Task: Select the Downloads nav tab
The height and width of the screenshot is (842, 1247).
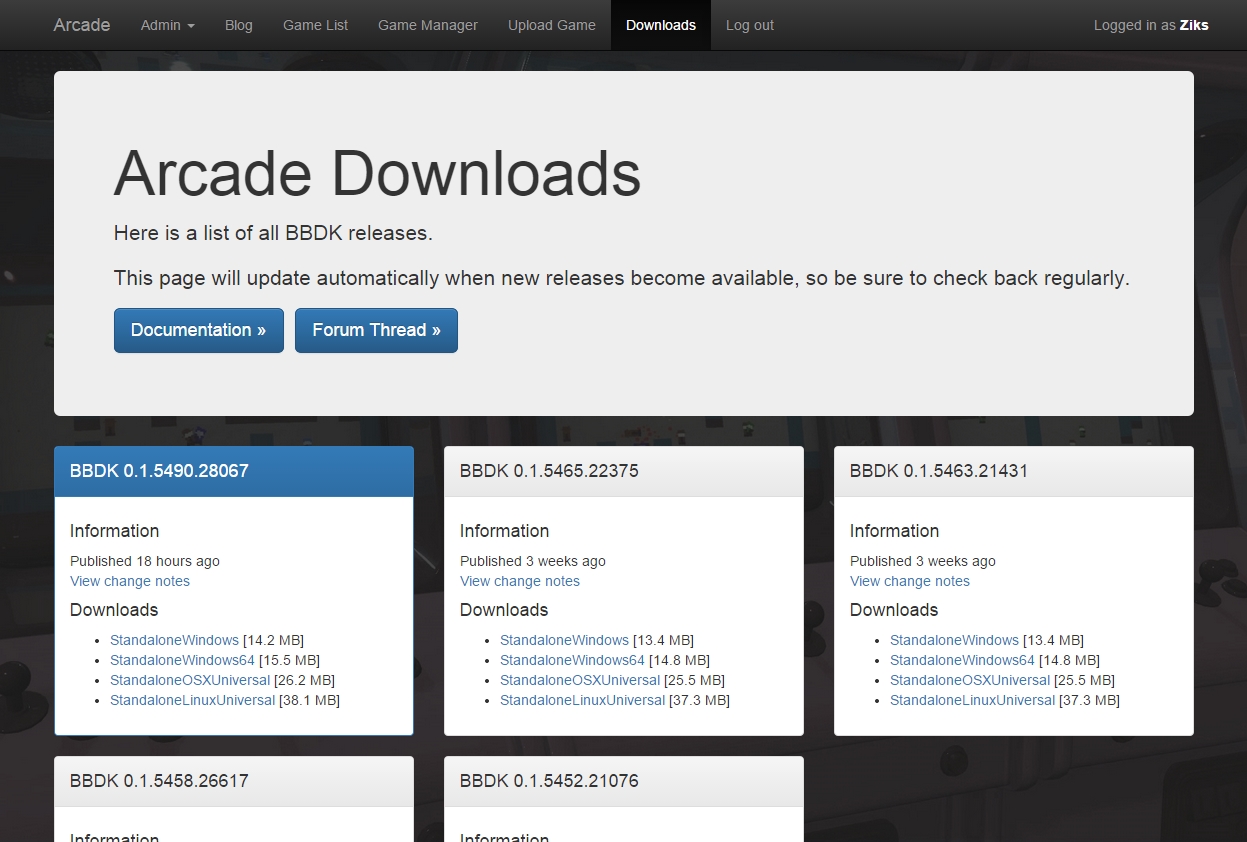Action: pyautogui.click(x=661, y=25)
